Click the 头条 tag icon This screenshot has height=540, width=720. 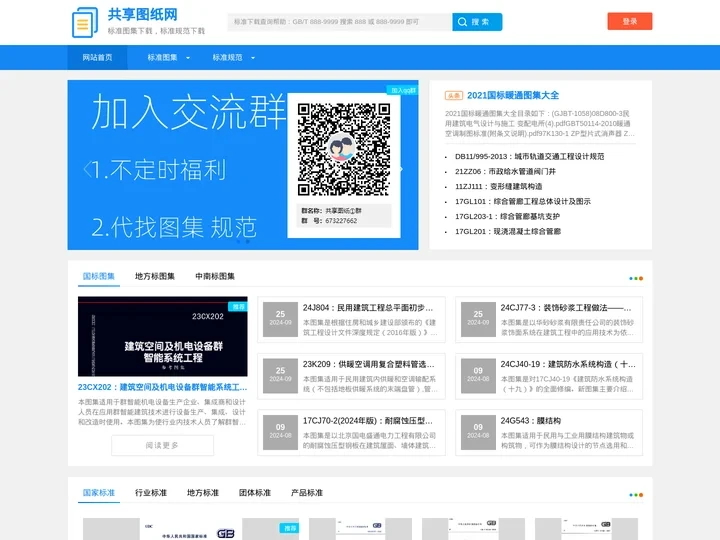pos(454,96)
